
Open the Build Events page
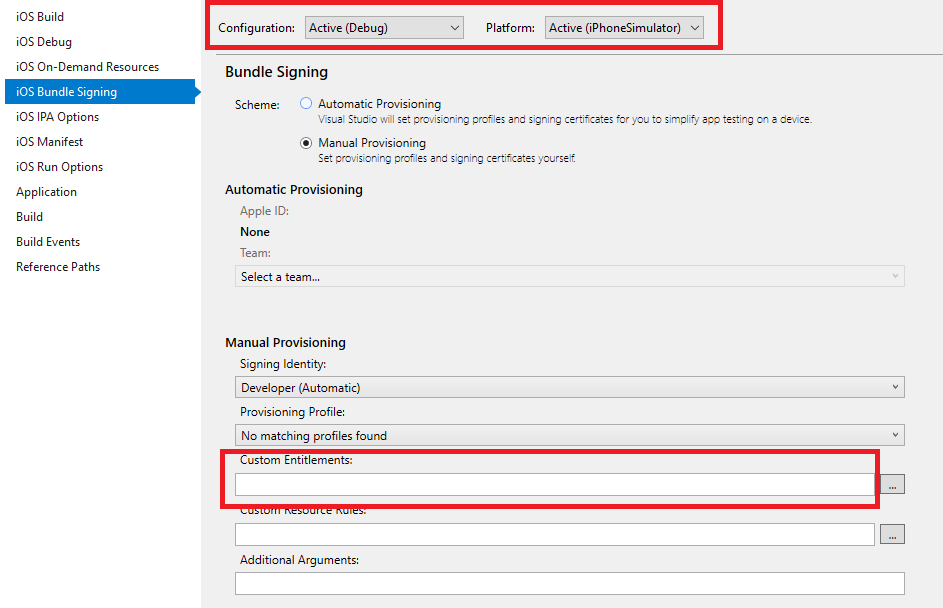48,242
